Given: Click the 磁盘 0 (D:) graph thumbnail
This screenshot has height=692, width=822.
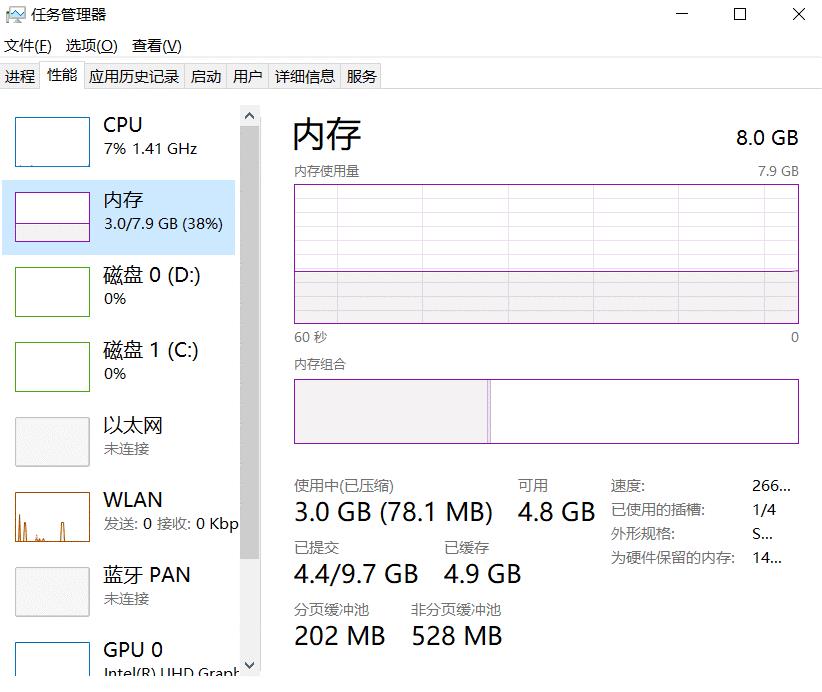Looking at the screenshot, I should [52, 292].
